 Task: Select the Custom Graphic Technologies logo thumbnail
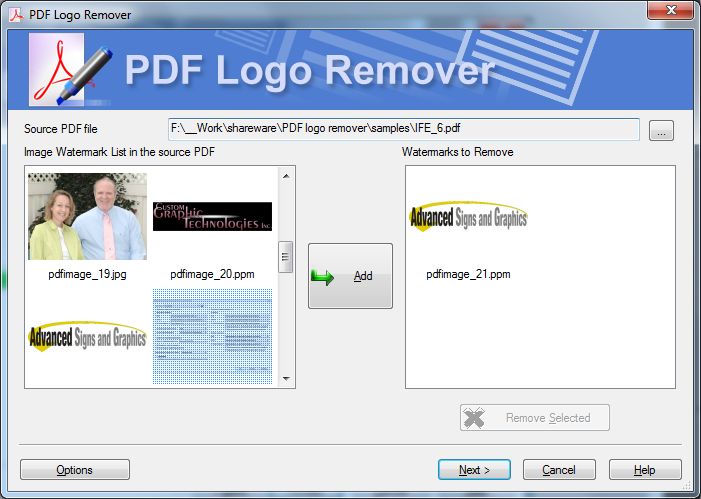(x=212, y=216)
